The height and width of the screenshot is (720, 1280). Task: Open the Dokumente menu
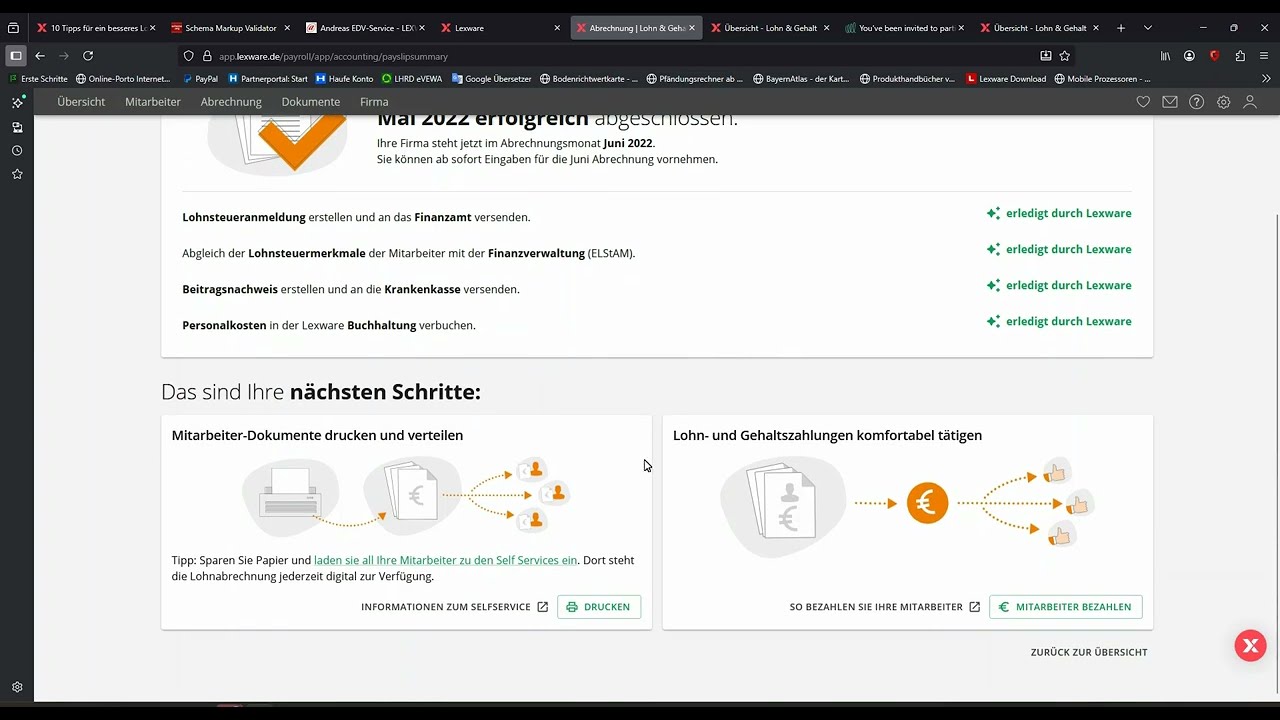[x=311, y=102]
